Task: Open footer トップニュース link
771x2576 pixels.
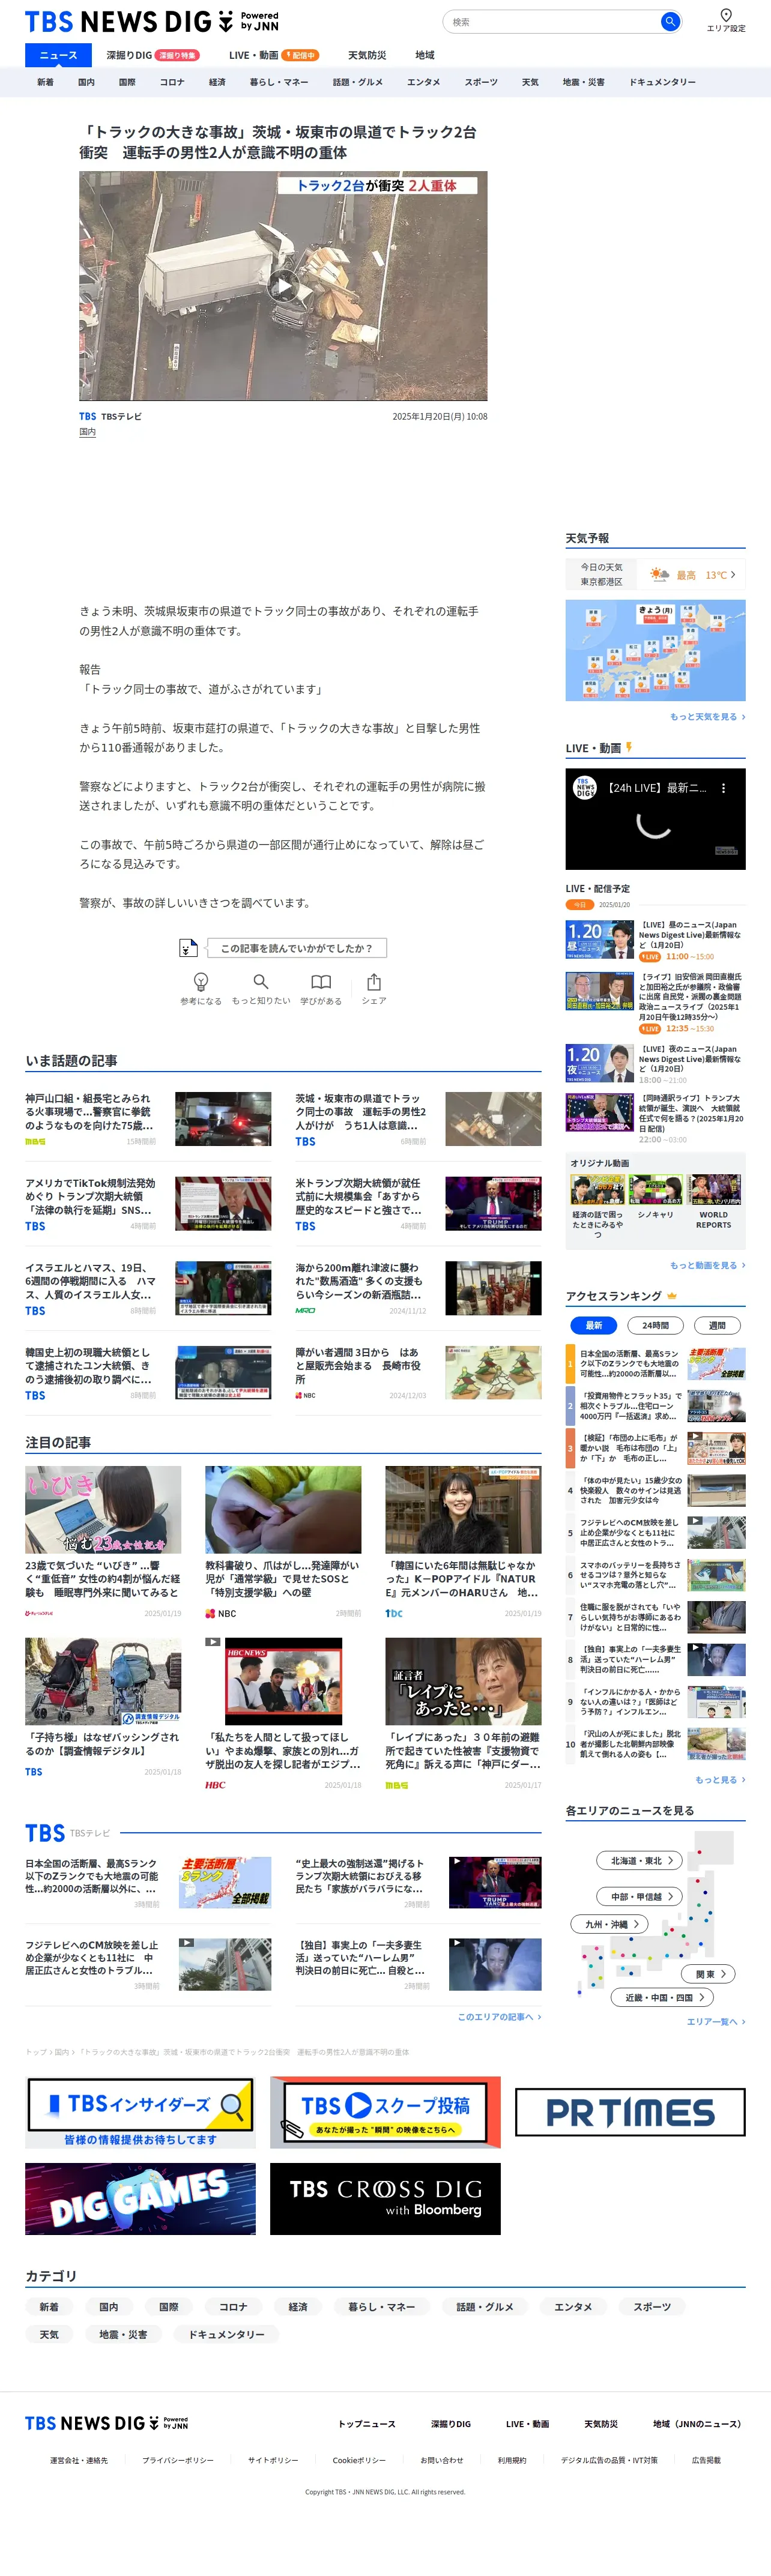Action: point(367,2423)
